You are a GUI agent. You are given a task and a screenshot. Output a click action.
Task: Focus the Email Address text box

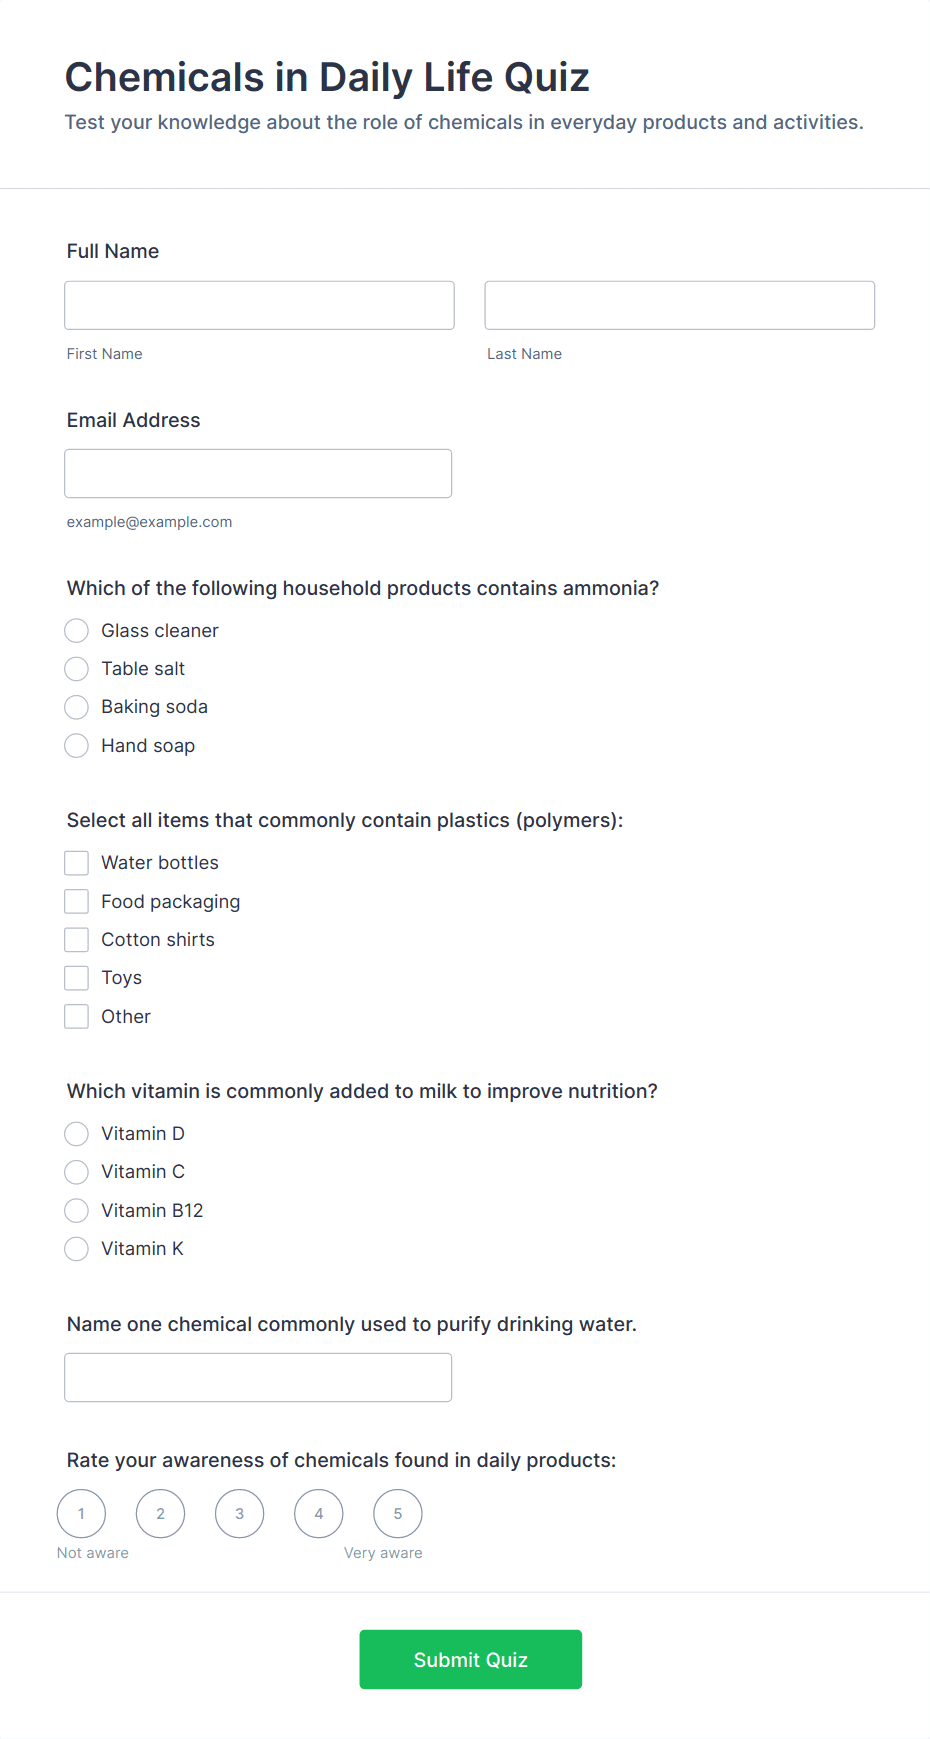click(x=258, y=473)
